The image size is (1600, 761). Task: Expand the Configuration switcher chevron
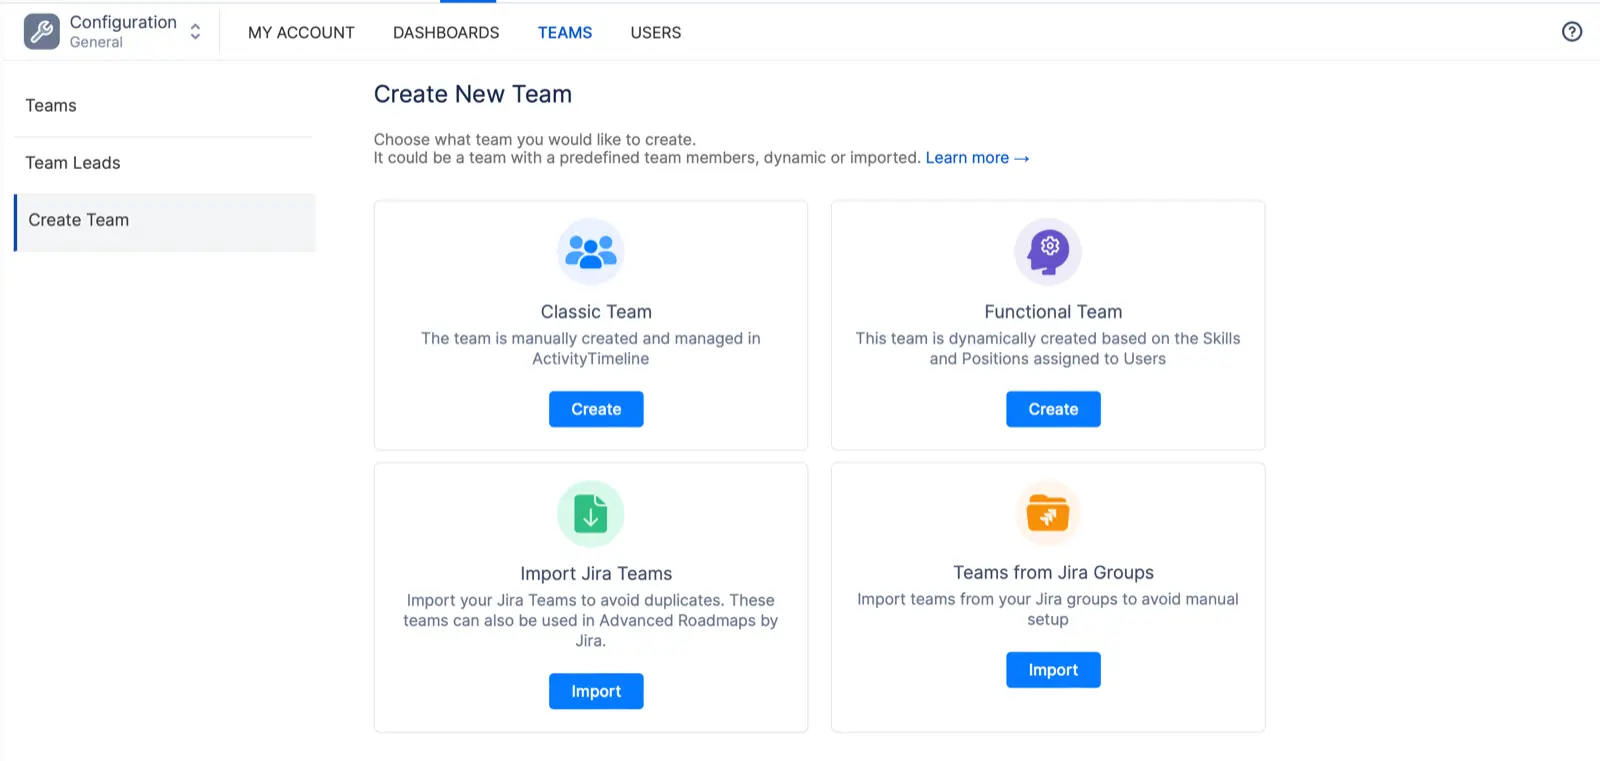pyautogui.click(x=195, y=32)
